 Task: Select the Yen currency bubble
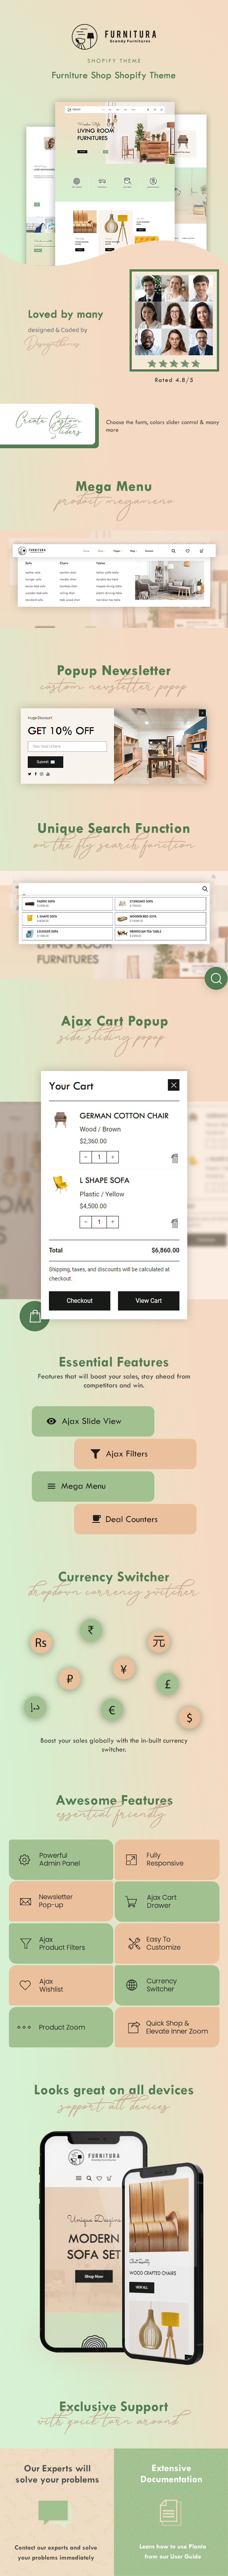(124, 1668)
